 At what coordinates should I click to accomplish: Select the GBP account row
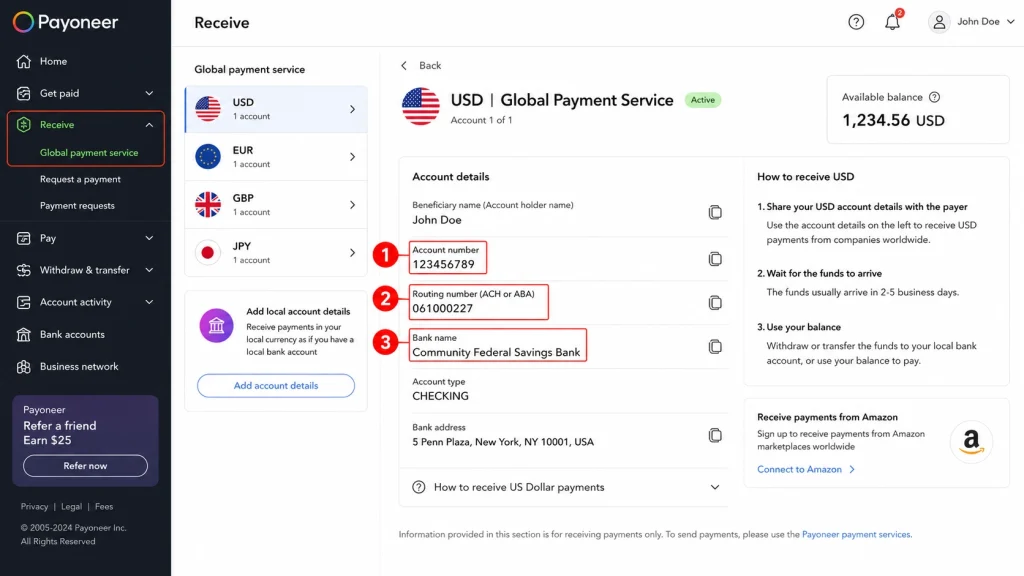click(276, 204)
